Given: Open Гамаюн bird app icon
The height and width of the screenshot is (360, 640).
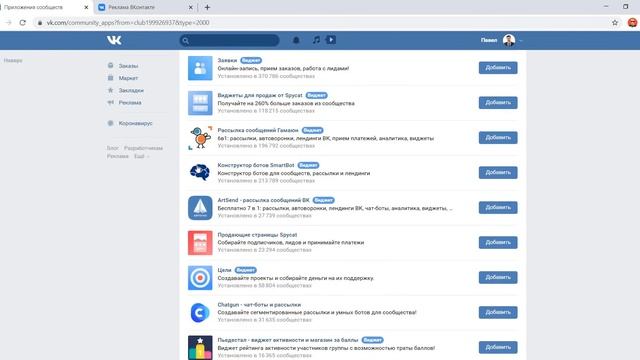Looking at the screenshot, I should click(x=200, y=138).
